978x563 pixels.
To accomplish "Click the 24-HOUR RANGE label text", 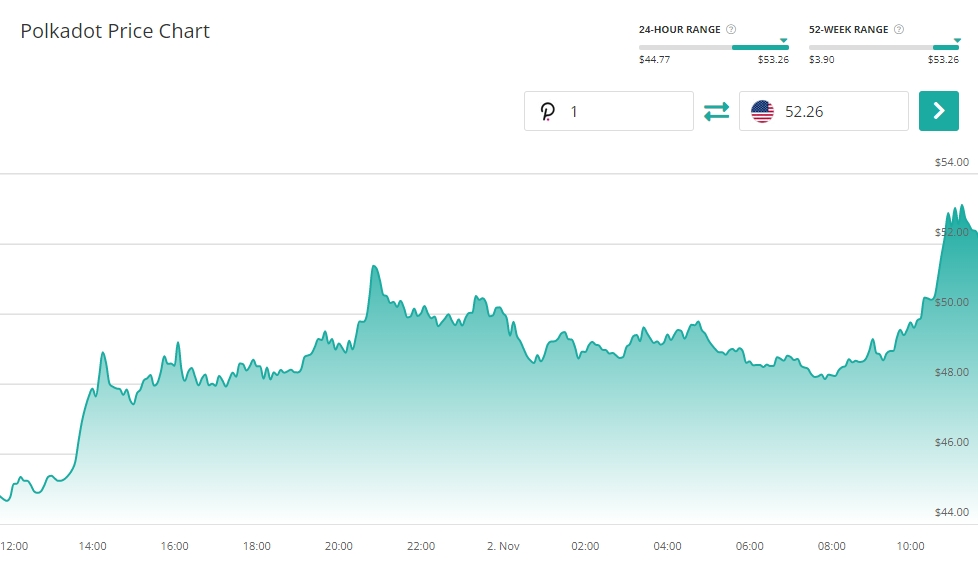I will [x=679, y=30].
